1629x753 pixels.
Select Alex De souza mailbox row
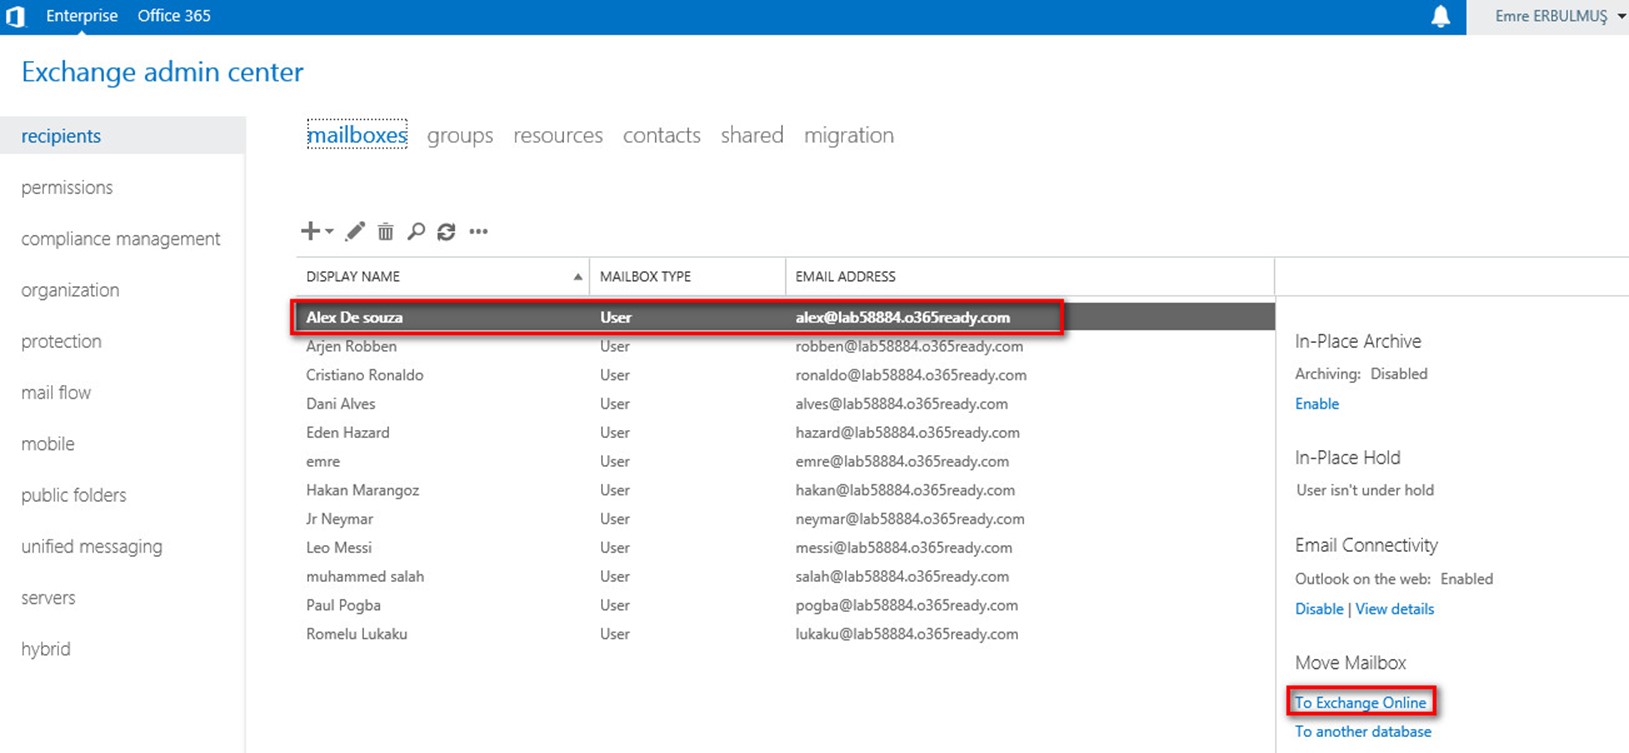pos(785,317)
